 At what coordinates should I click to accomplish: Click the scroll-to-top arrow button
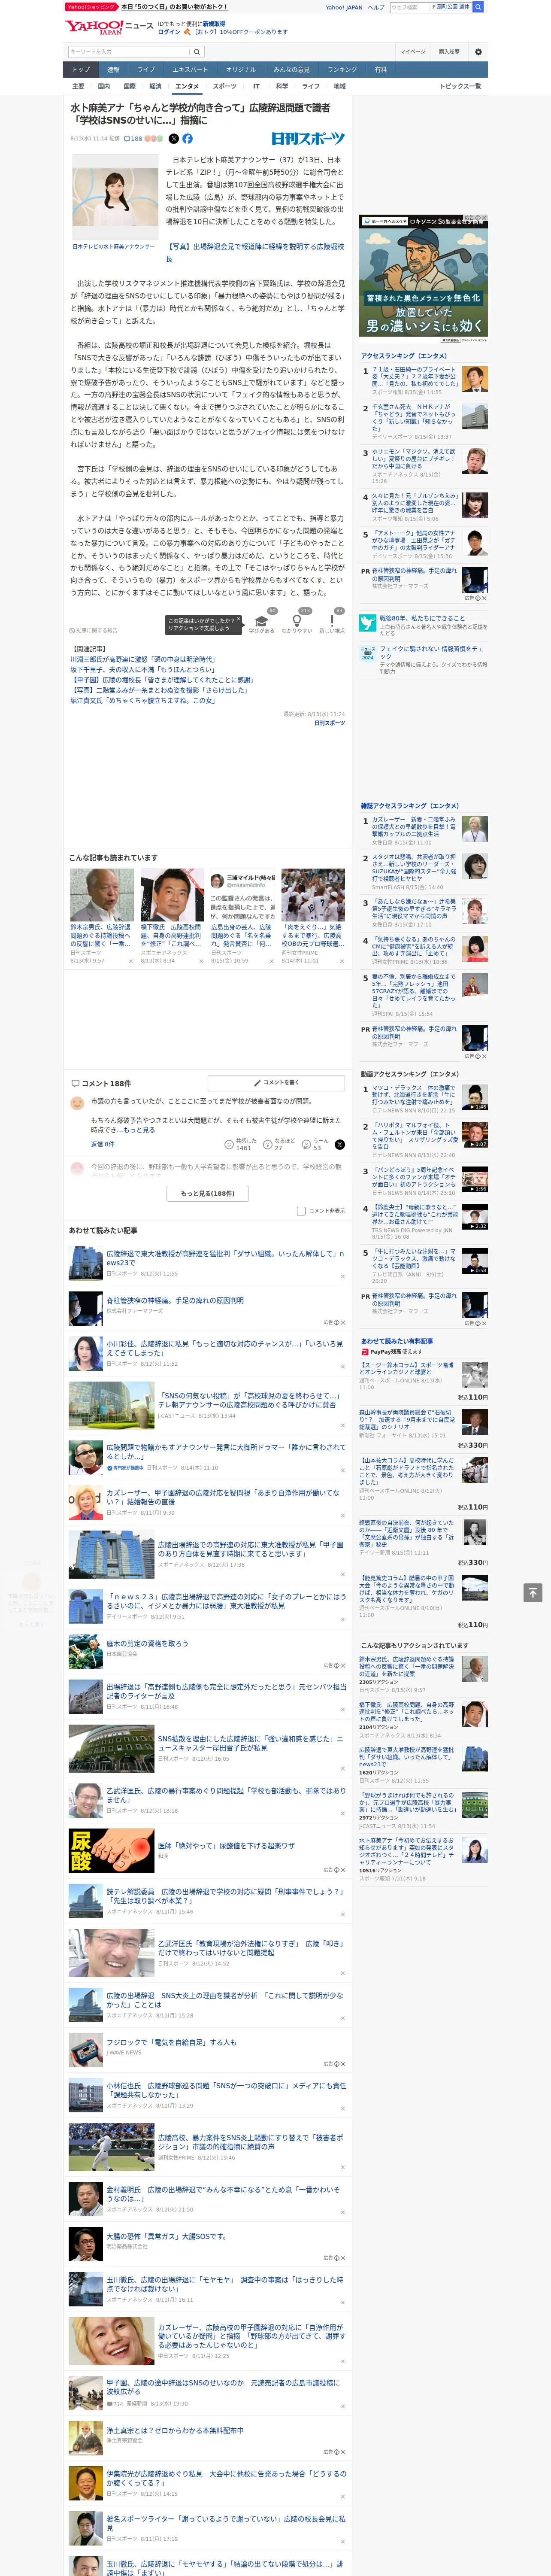point(533,1592)
